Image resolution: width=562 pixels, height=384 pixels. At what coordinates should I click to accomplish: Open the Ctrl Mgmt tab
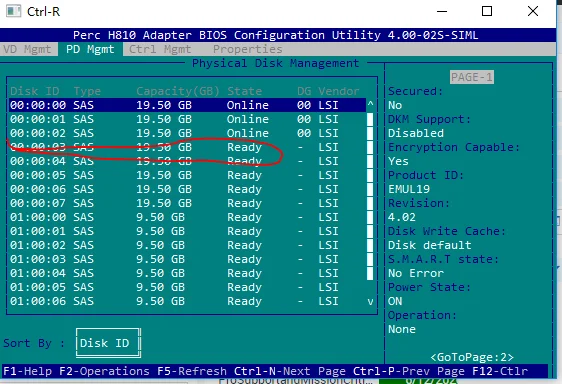[160, 49]
